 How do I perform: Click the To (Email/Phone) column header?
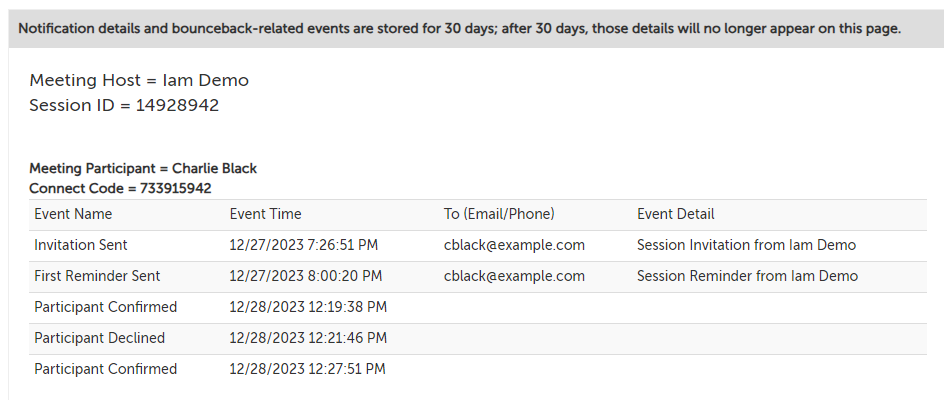pos(499,214)
